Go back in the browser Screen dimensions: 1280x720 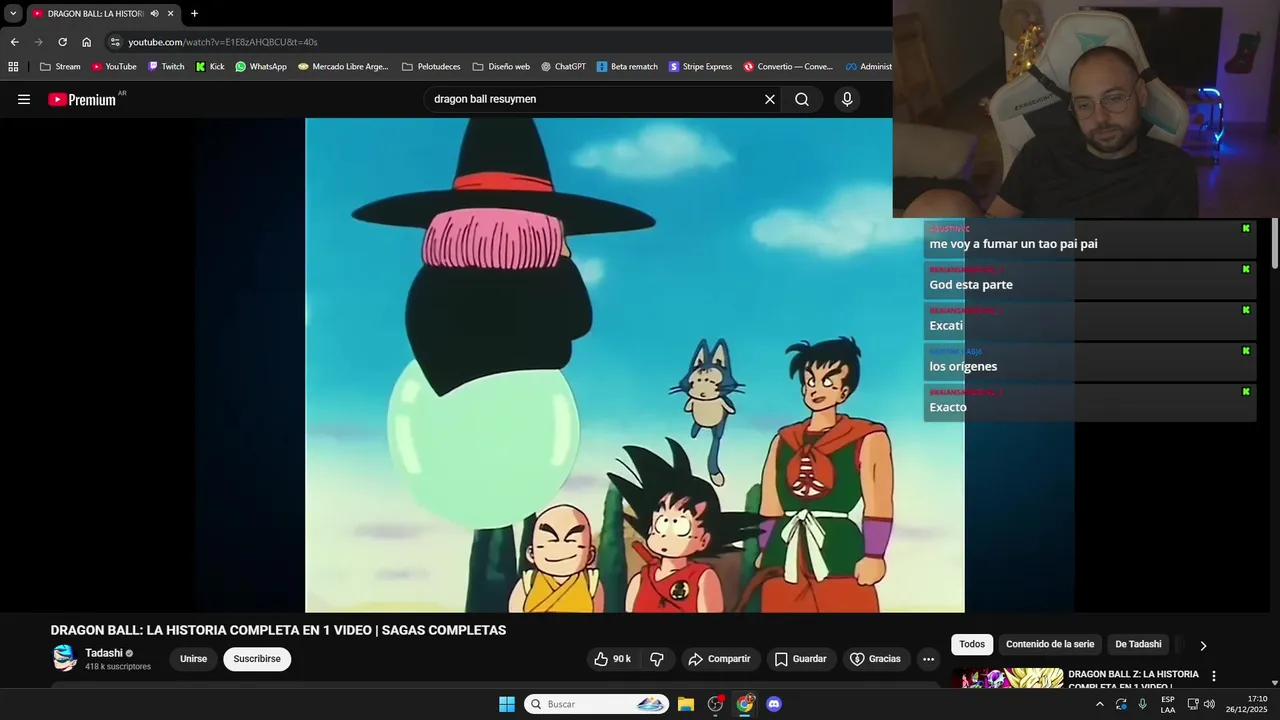click(14, 42)
